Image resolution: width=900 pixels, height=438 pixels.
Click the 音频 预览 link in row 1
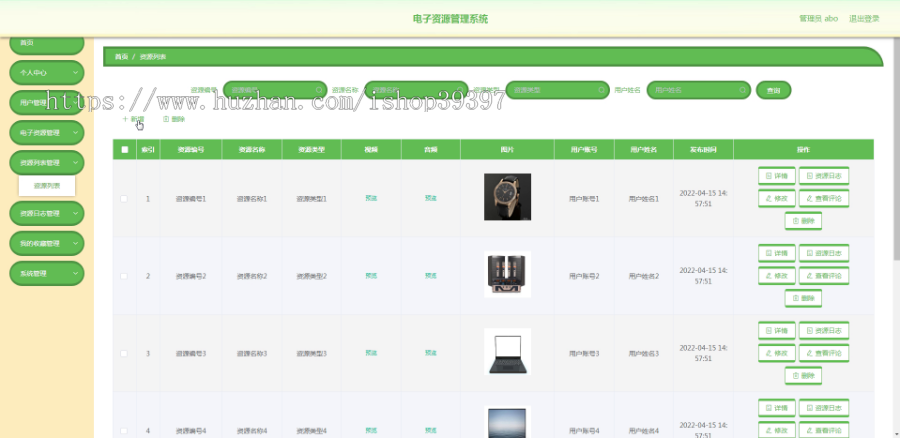430,198
